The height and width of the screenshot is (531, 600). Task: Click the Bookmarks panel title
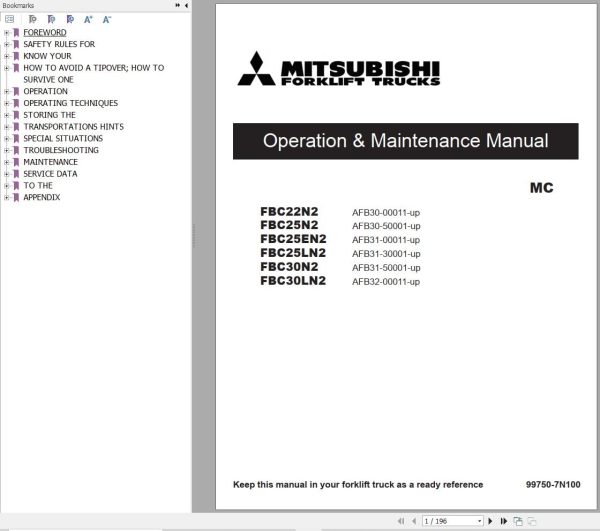point(18,5)
